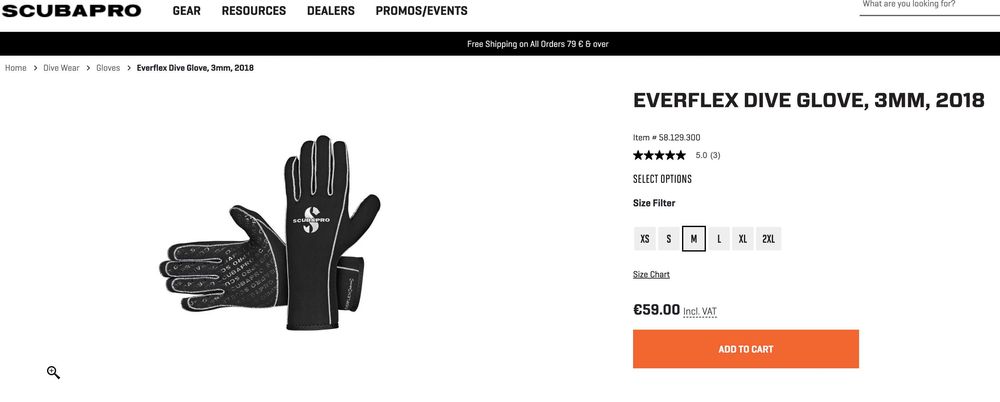Choose size M option
Image resolution: width=1000 pixels, height=402 pixels.
694,239
